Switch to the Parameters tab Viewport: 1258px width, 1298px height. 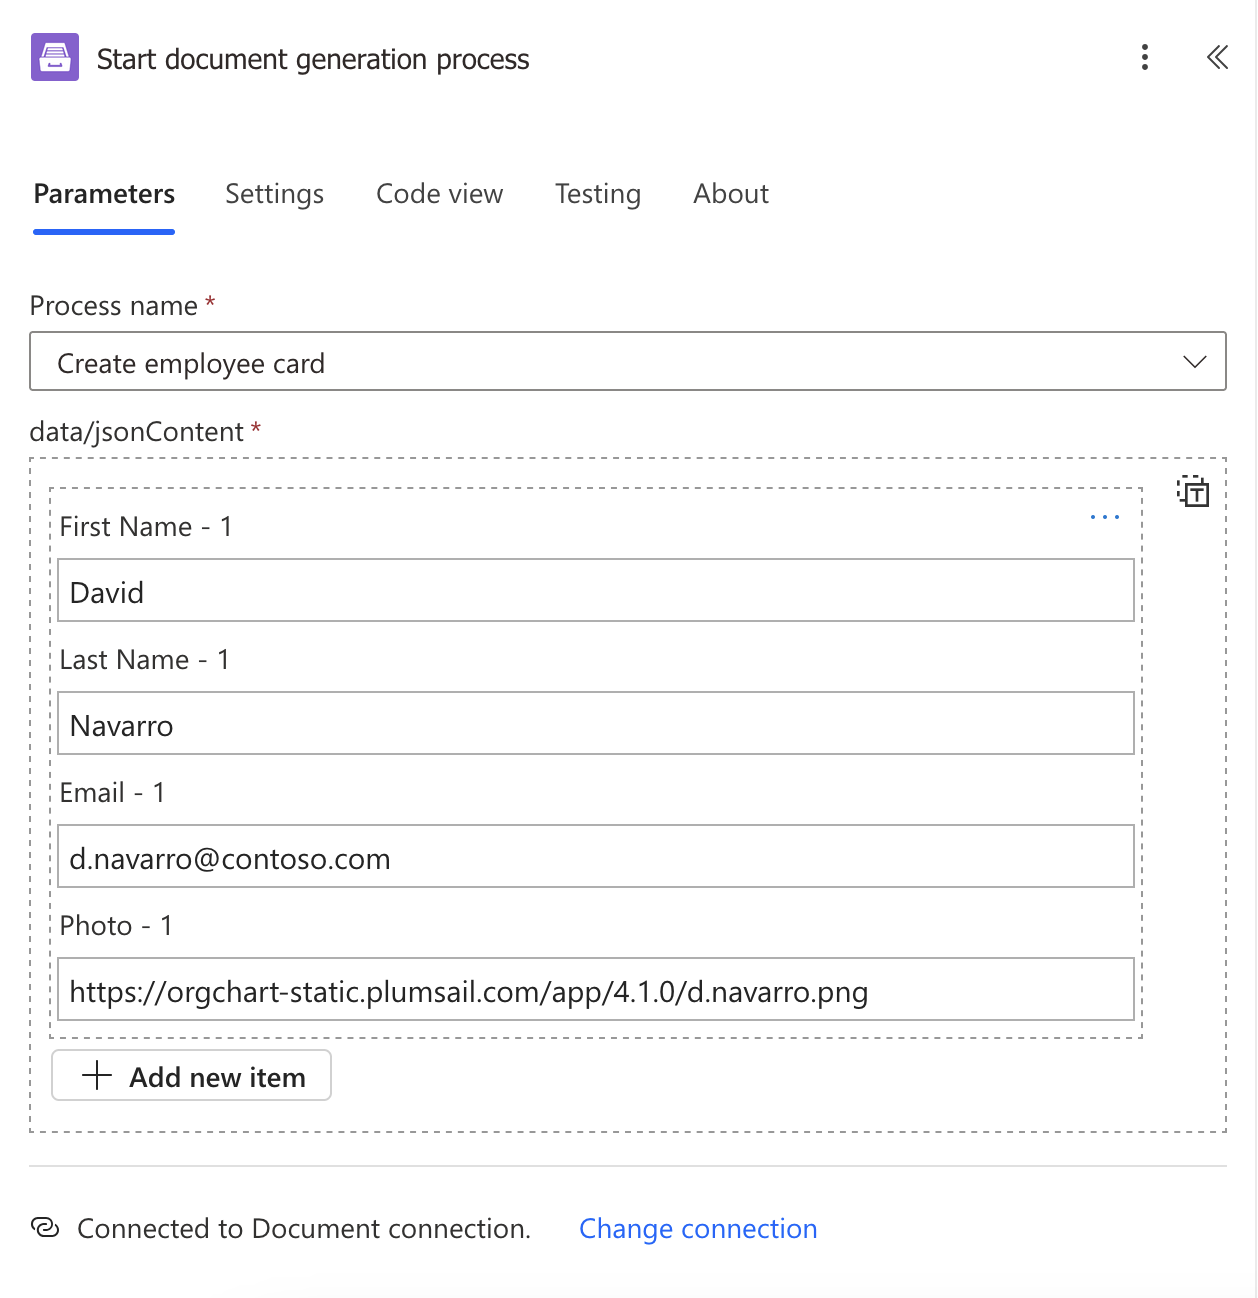tap(104, 194)
